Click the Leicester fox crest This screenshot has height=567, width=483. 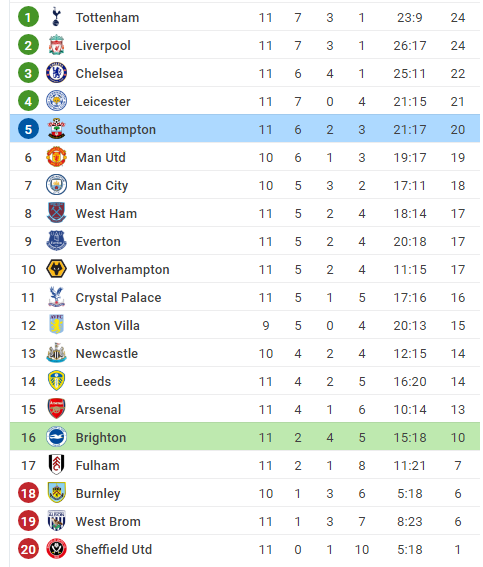coord(56,101)
